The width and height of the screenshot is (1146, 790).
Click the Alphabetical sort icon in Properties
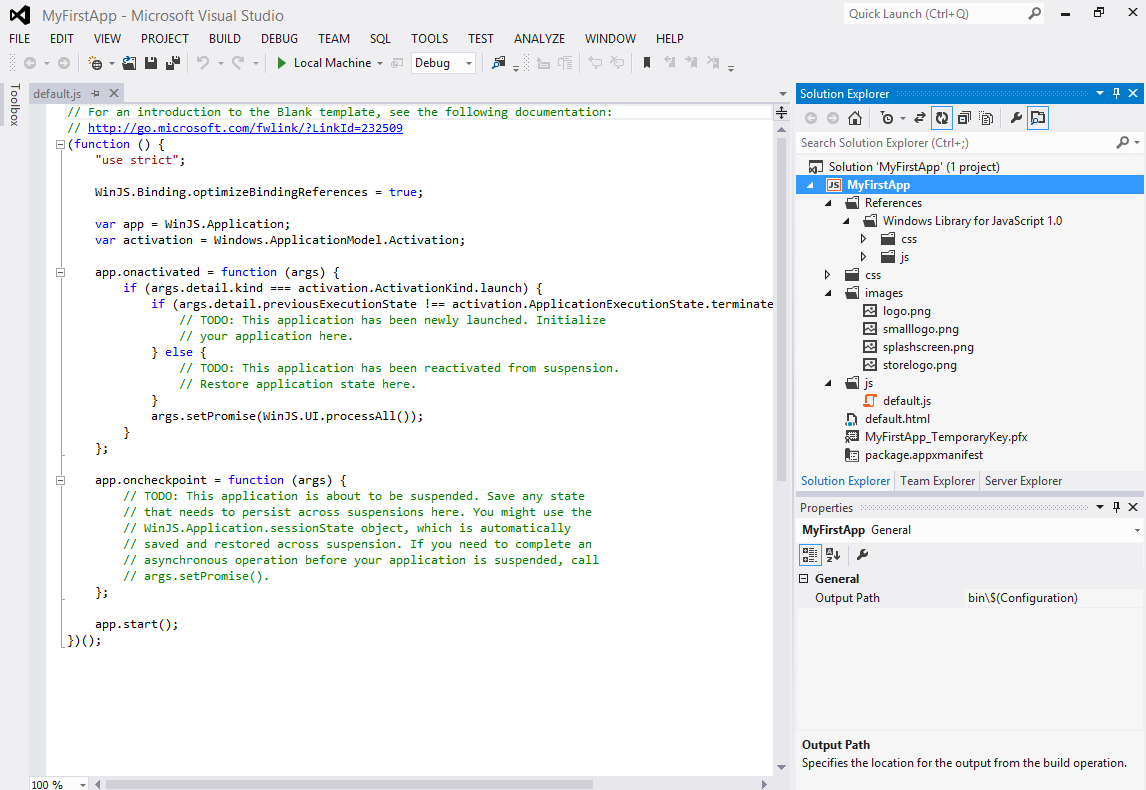pyautogui.click(x=832, y=555)
